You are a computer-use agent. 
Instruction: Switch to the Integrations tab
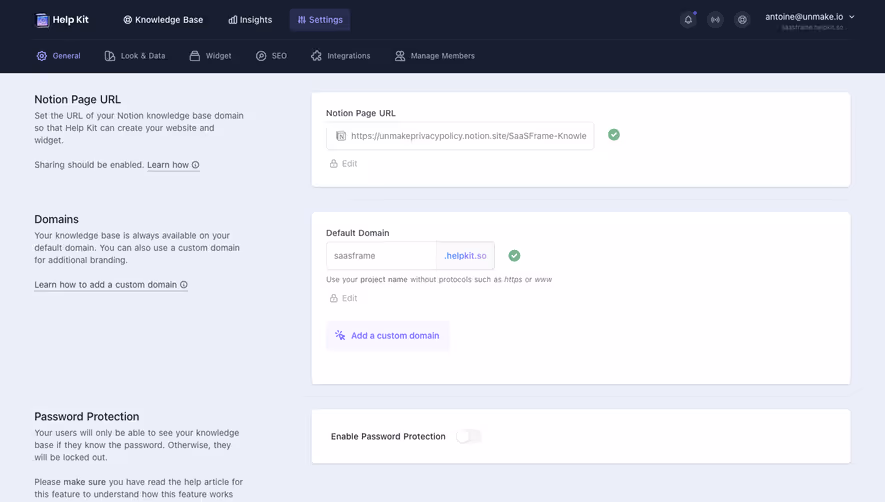pyautogui.click(x=341, y=56)
